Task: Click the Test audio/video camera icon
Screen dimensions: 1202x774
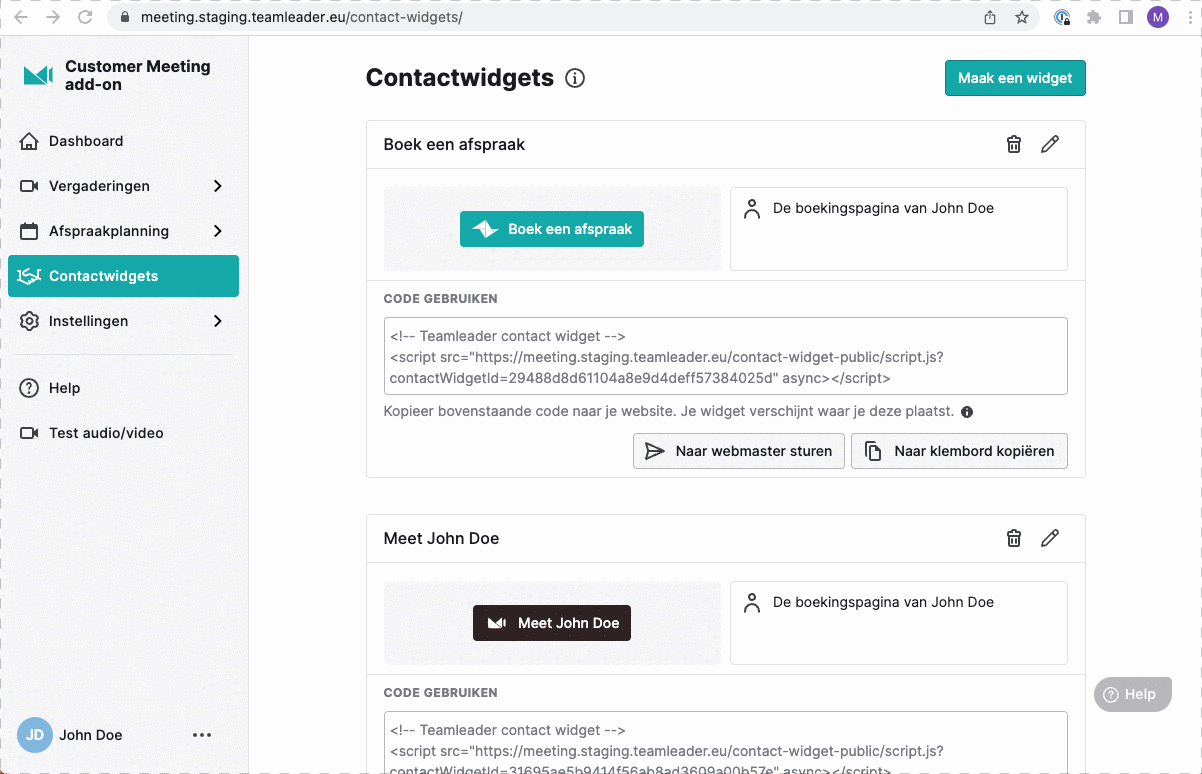Action: point(30,433)
